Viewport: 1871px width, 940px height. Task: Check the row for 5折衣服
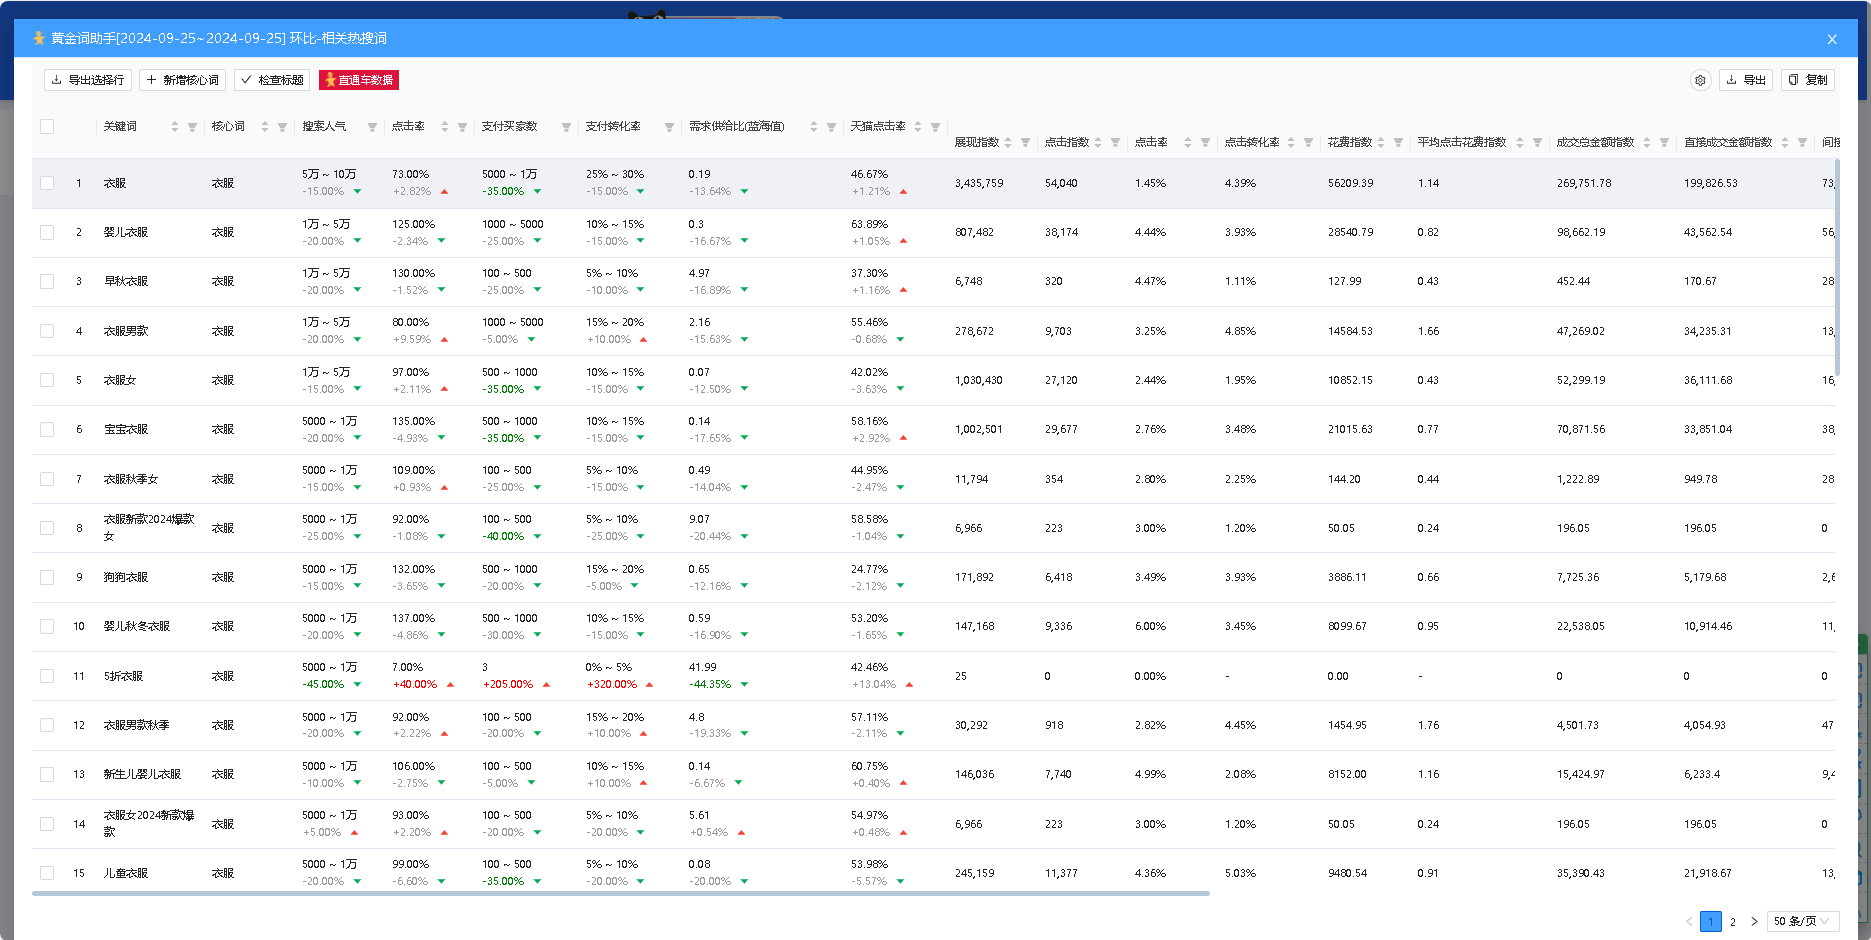(47, 676)
